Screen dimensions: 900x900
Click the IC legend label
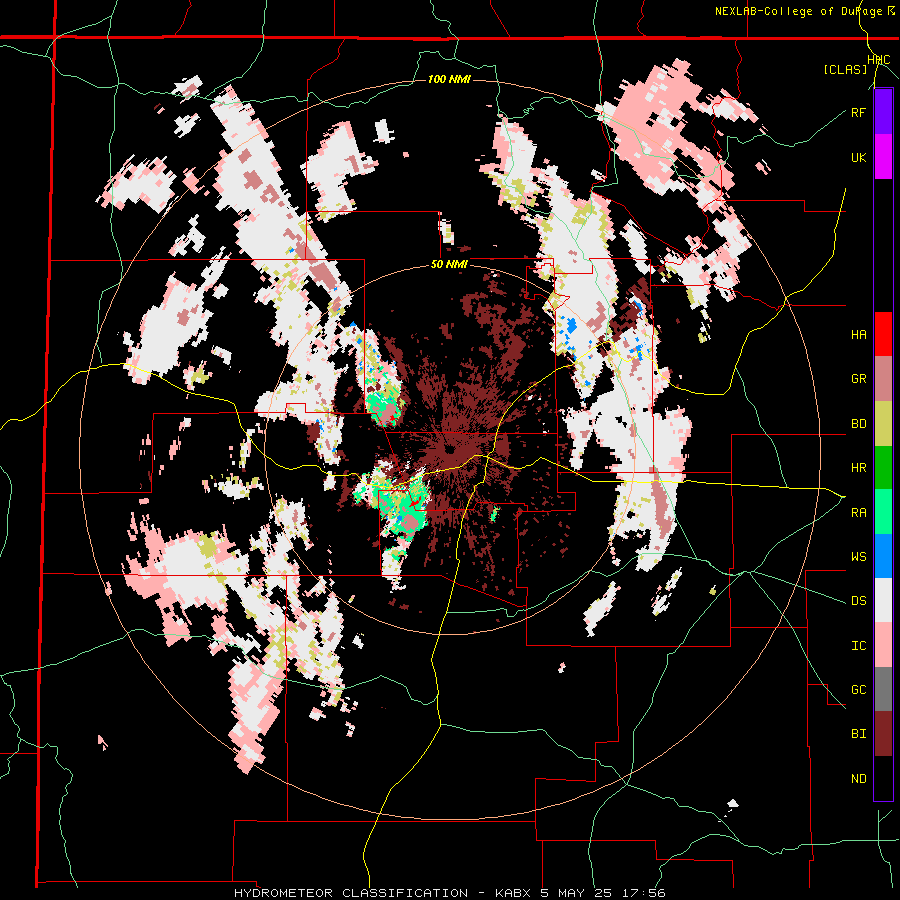tap(858, 646)
